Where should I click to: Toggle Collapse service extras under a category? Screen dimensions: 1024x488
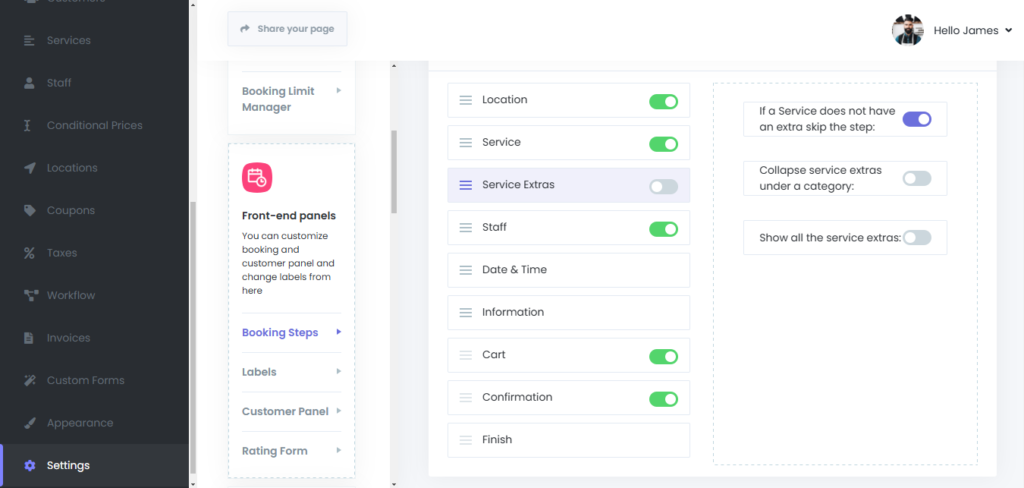pos(916,178)
